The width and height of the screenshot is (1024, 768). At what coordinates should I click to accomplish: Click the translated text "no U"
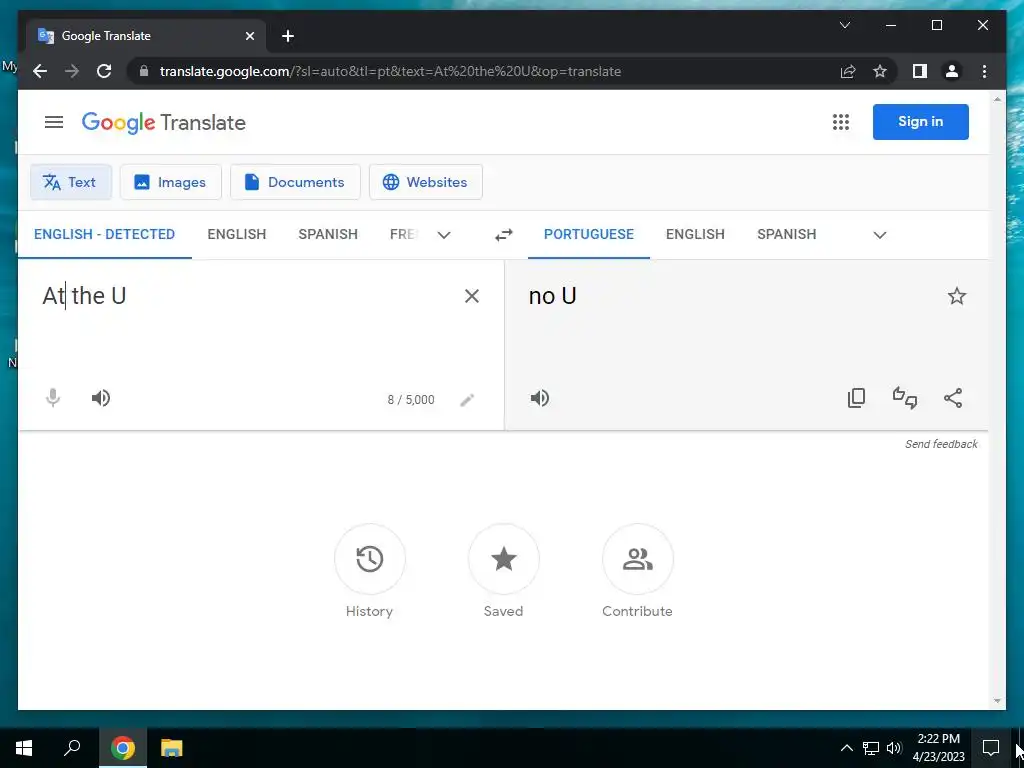click(552, 296)
